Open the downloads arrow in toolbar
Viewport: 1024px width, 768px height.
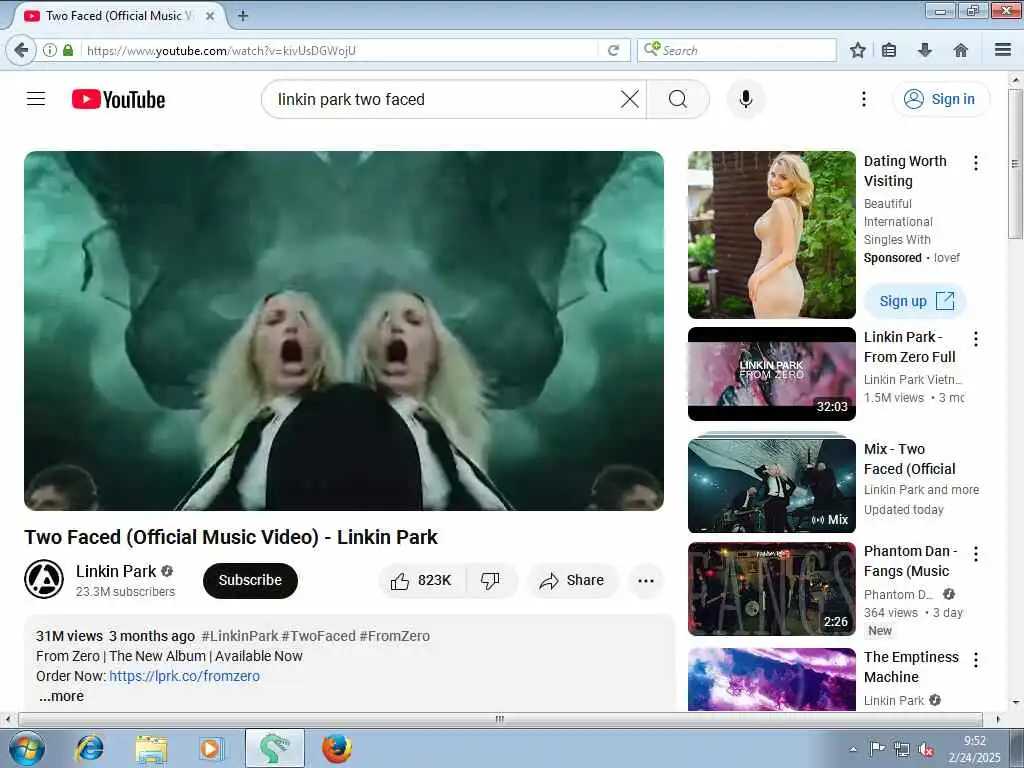pyautogui.click(x=924, y=50)
